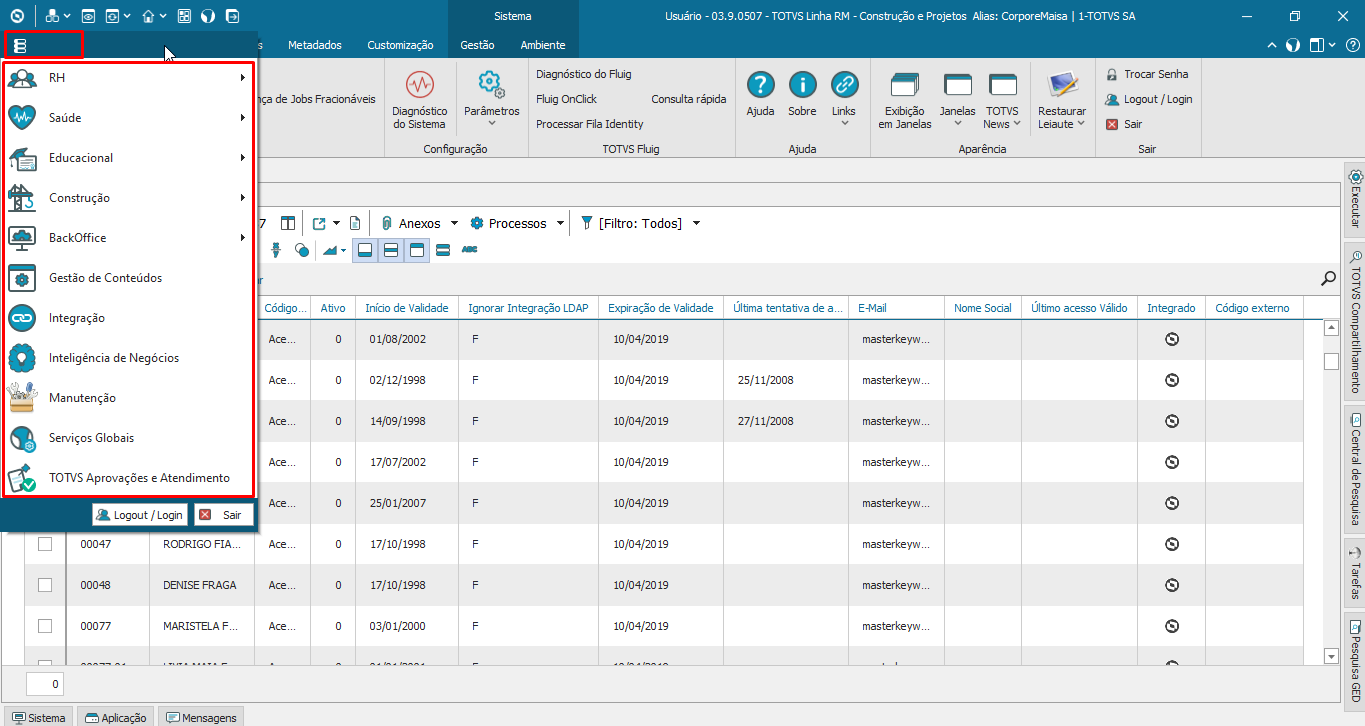Click the Restaurar Leiaute icon
Screen dimensions: 1365x726
(x=1061, y=85)
